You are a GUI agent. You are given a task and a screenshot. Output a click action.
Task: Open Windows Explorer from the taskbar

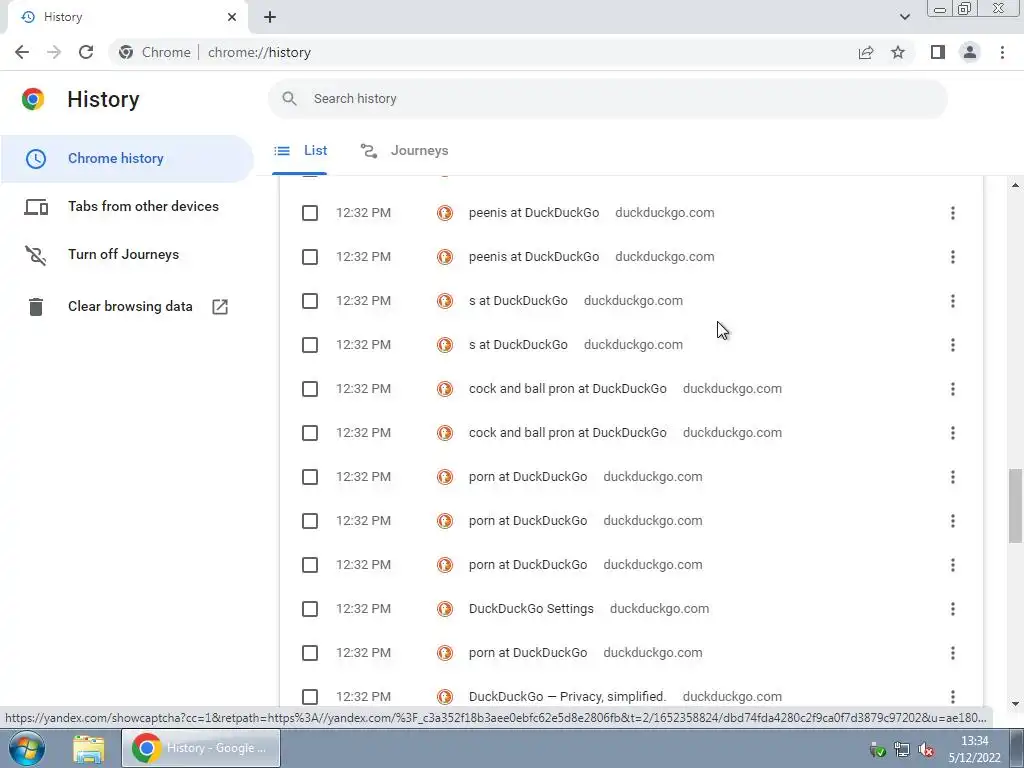tap(88, 748)
